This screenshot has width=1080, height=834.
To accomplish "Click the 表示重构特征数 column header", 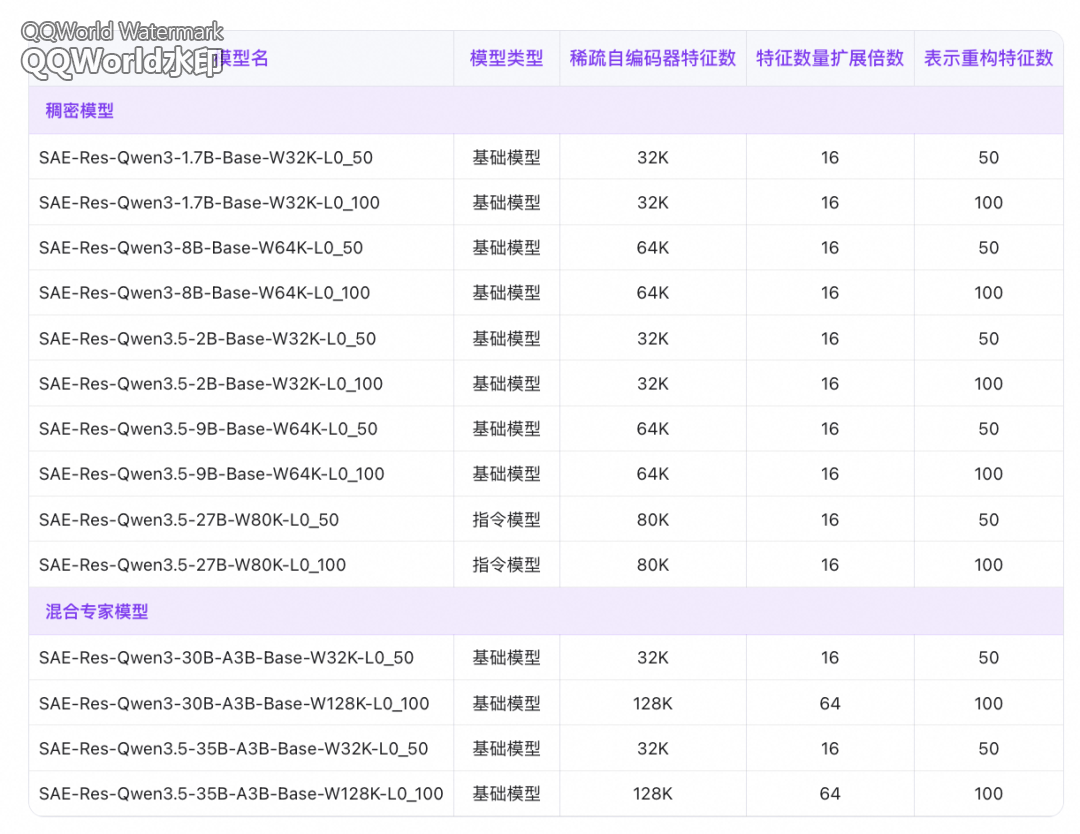I will click(x=988, y=59).
